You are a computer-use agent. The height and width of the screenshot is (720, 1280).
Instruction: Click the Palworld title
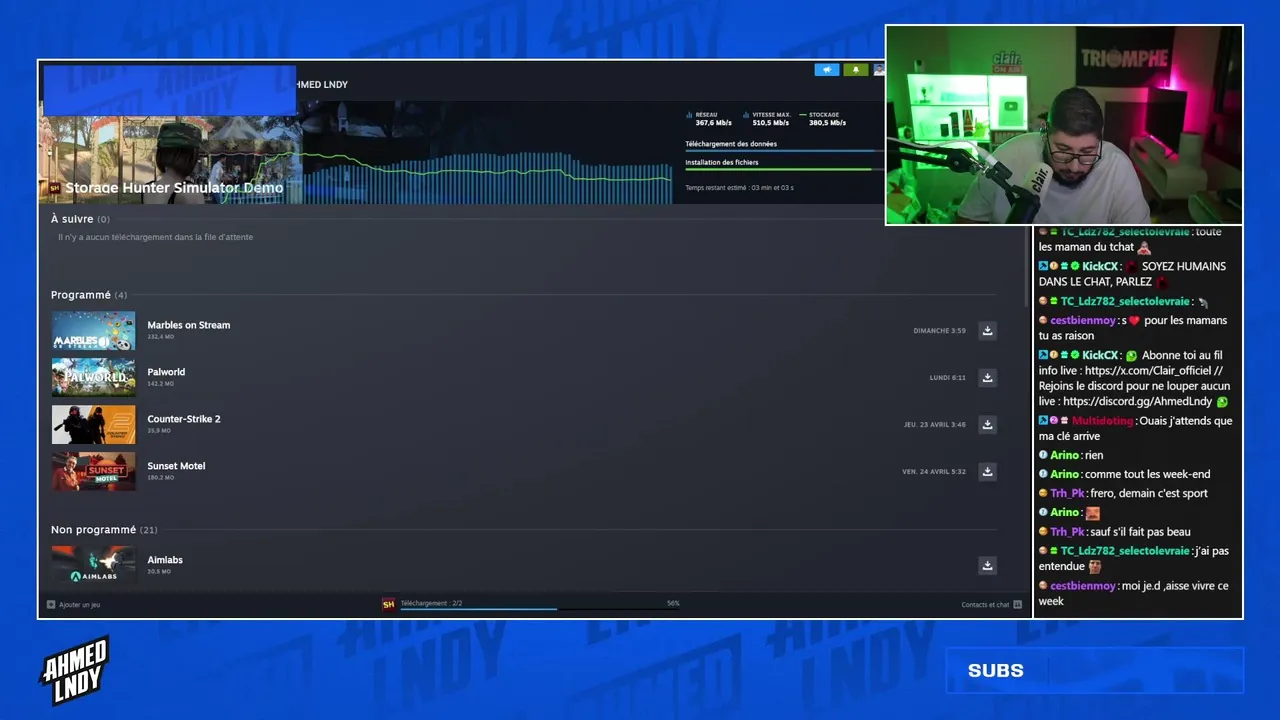click(166, 372)
